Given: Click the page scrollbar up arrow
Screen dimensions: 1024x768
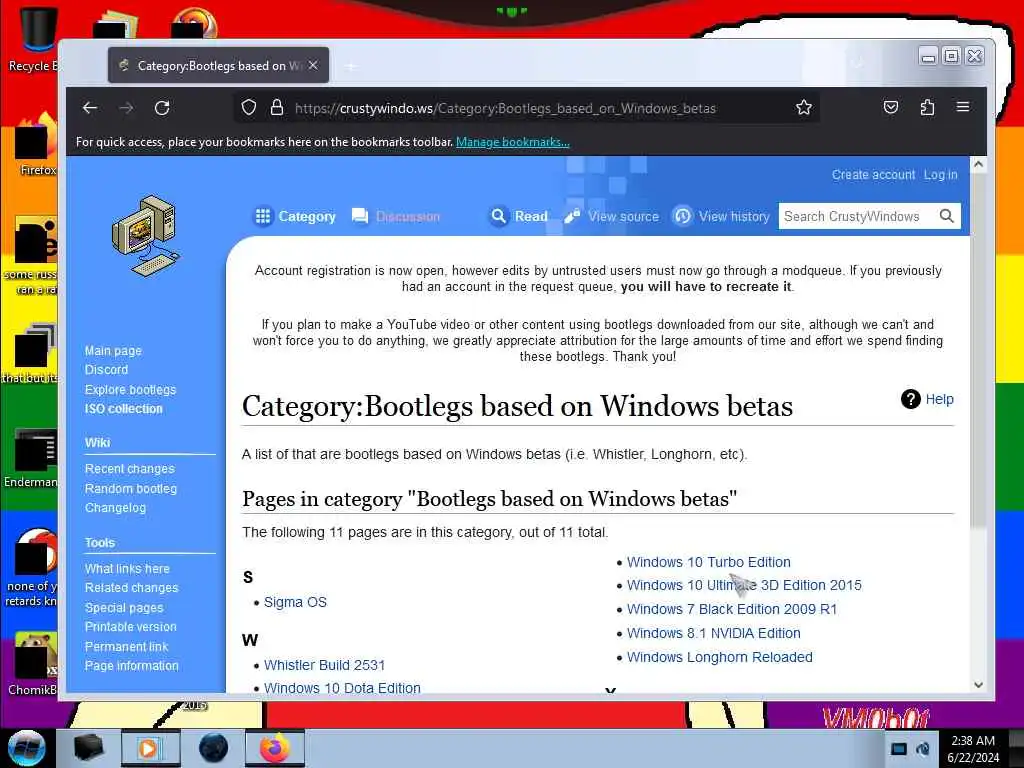Looking at the screenshot, I should pyautogui.click(x=978, y=165).
